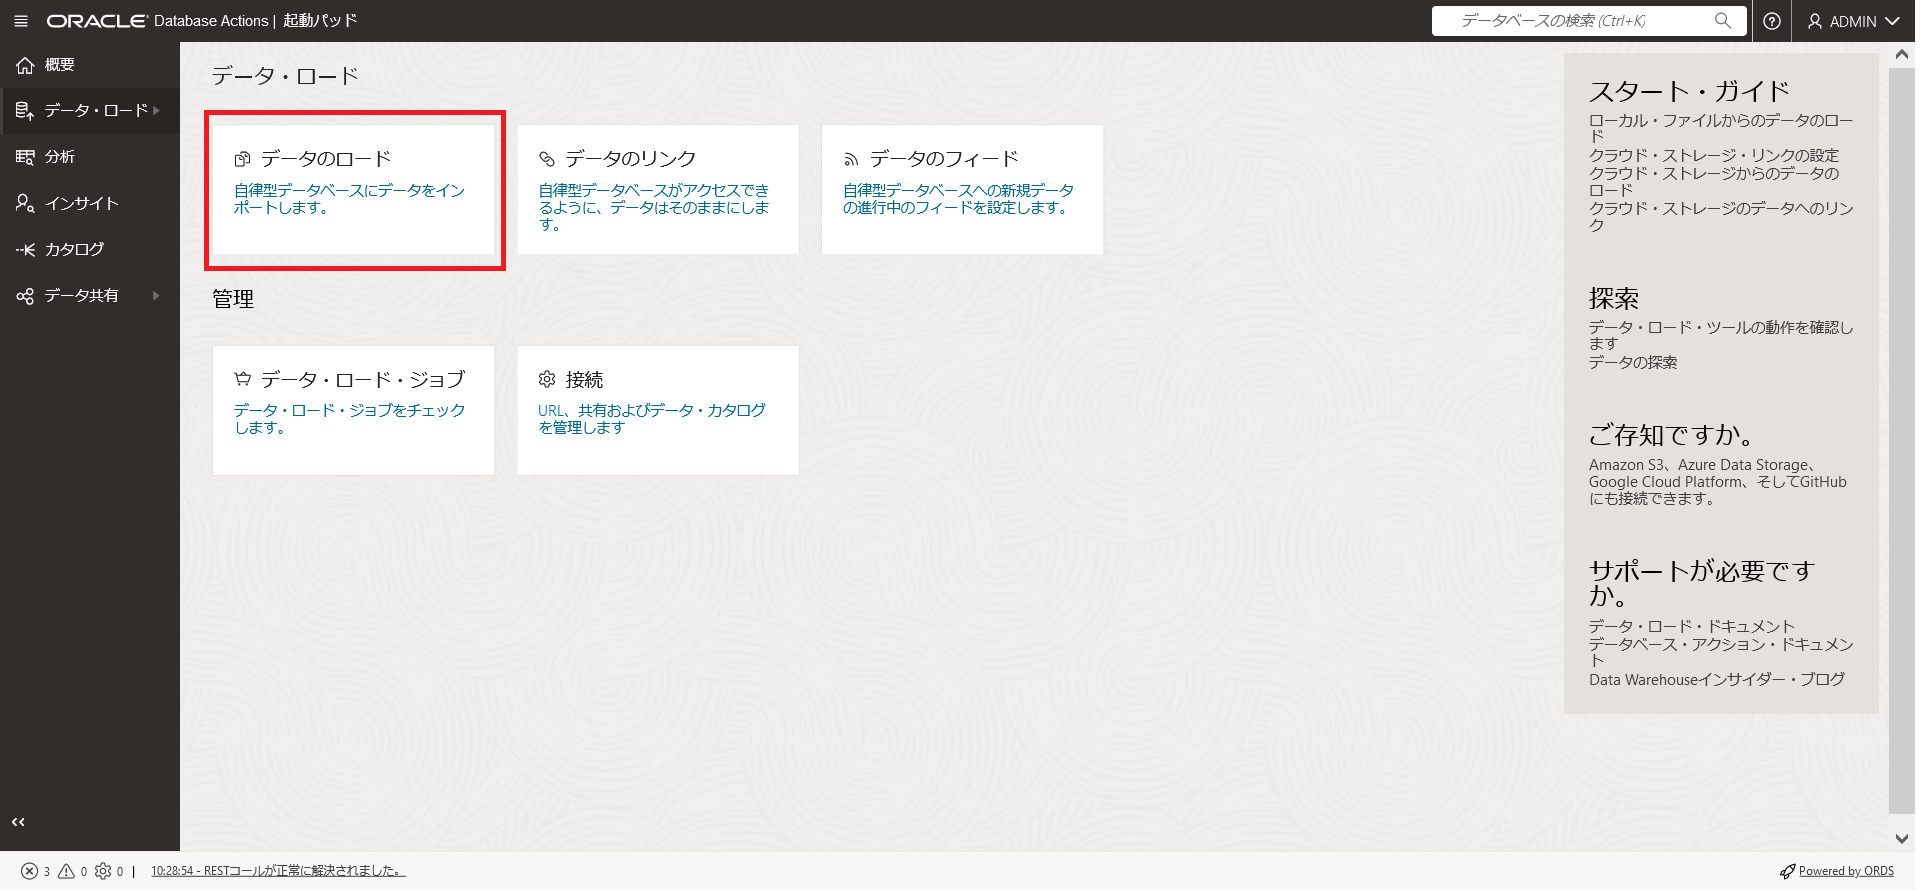Screen dimensions: 1920x892
Task: Click the error count icon in status bar
Action: pos(30,872)
